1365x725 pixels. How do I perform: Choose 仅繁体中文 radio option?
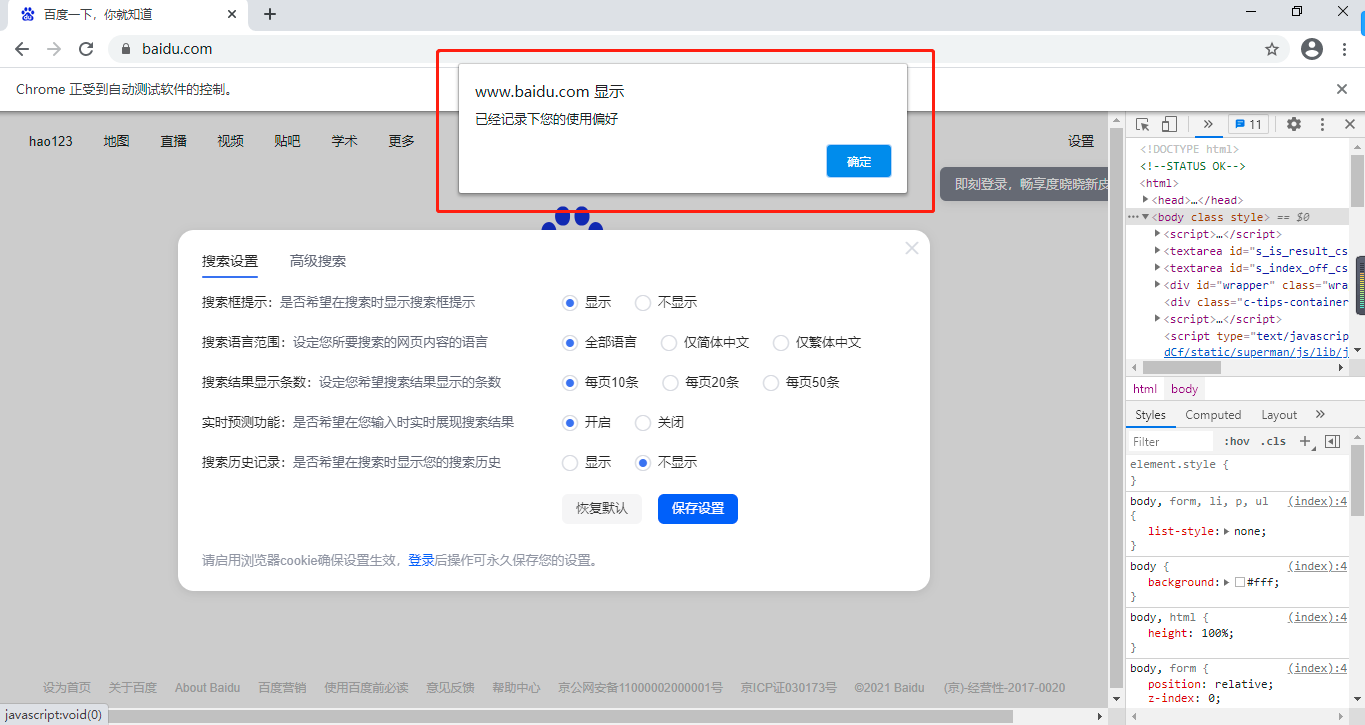(x=781, y=342)
